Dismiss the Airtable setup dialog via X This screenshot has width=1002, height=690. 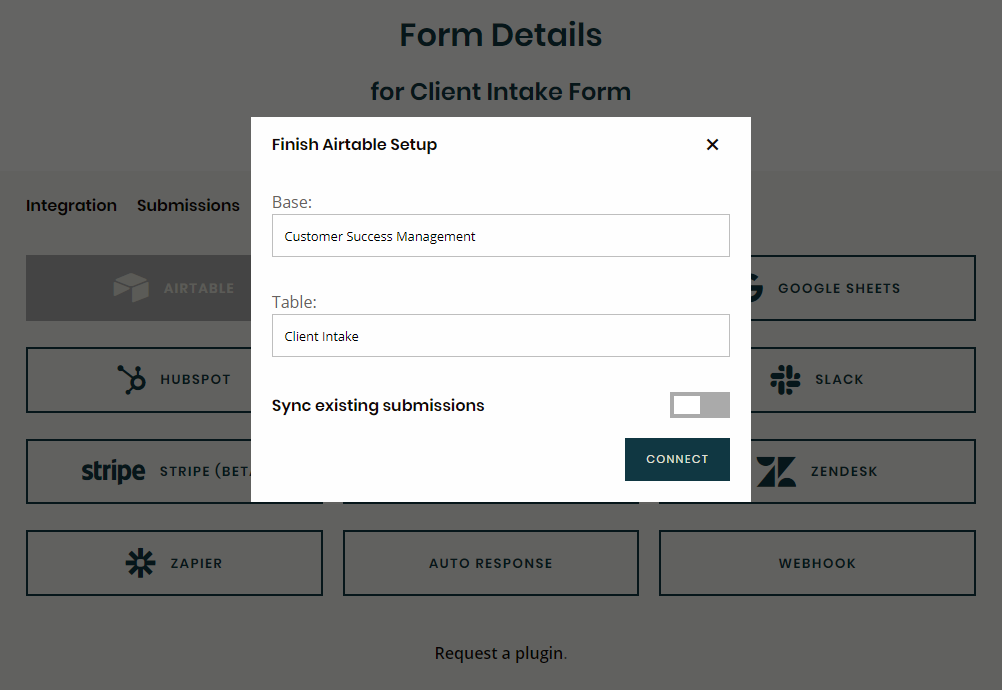click(712, 144)
